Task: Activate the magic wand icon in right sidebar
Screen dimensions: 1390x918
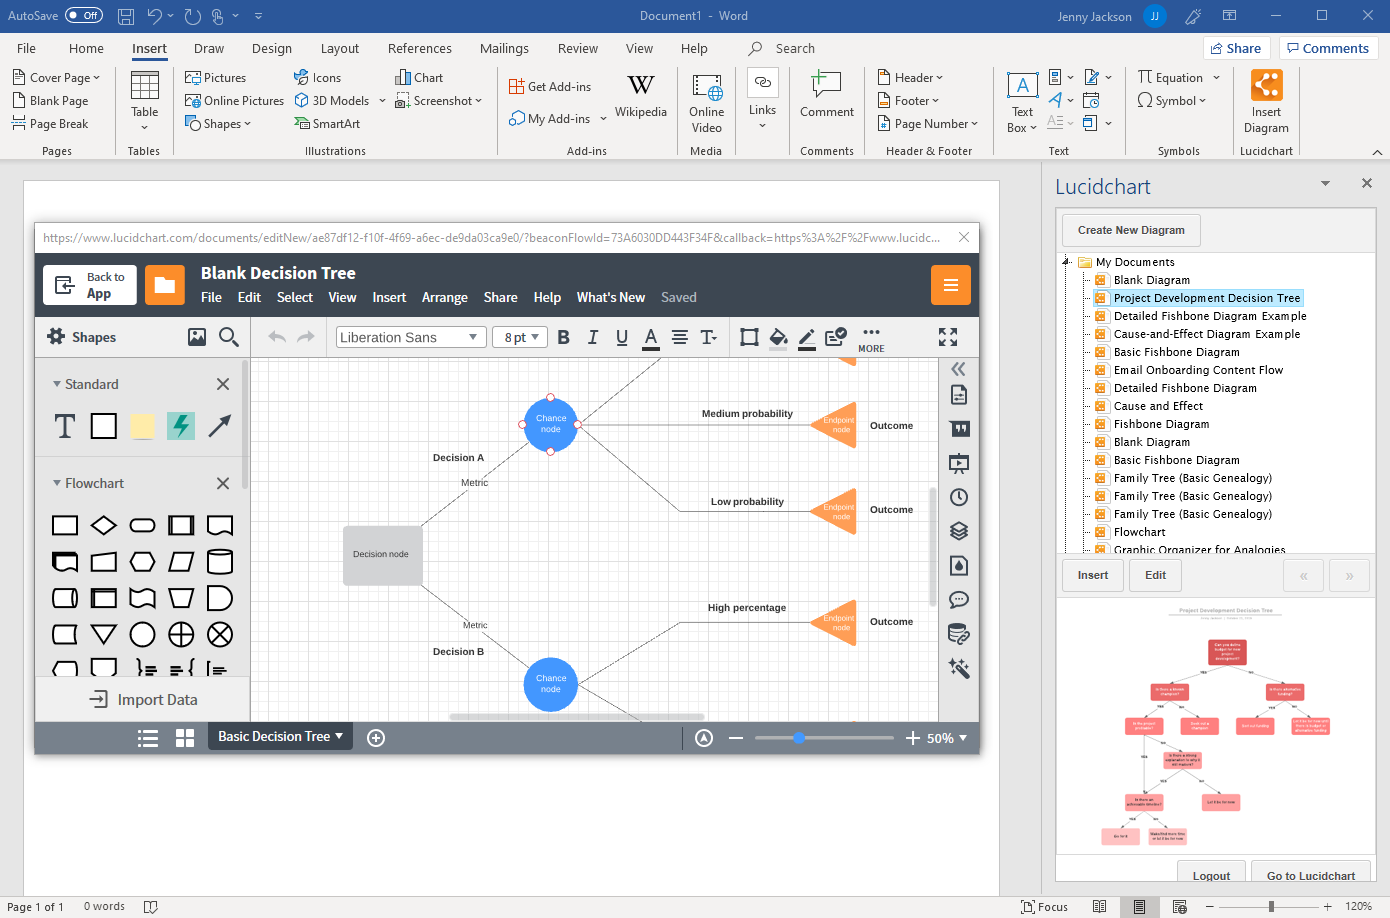Action: pos(958,668)
